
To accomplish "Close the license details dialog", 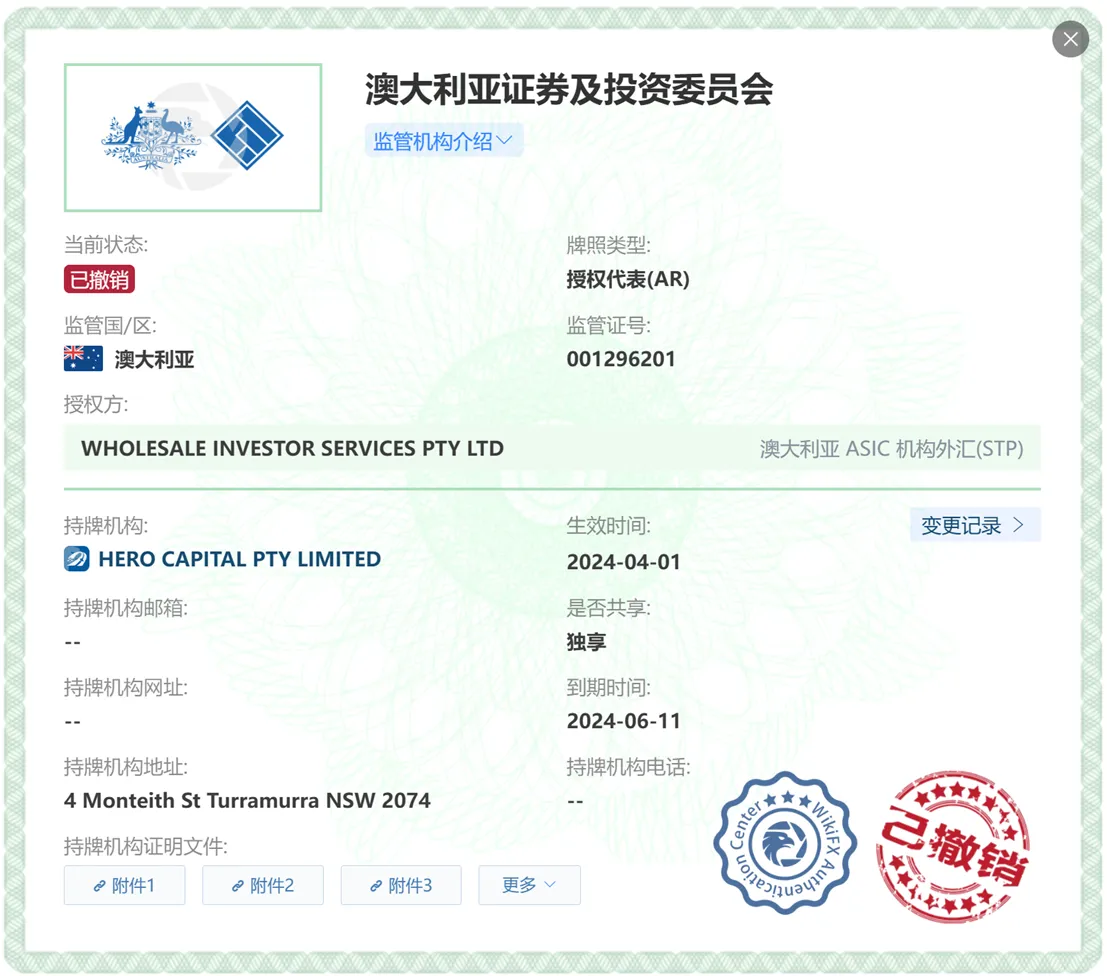I will point(1070,40).
